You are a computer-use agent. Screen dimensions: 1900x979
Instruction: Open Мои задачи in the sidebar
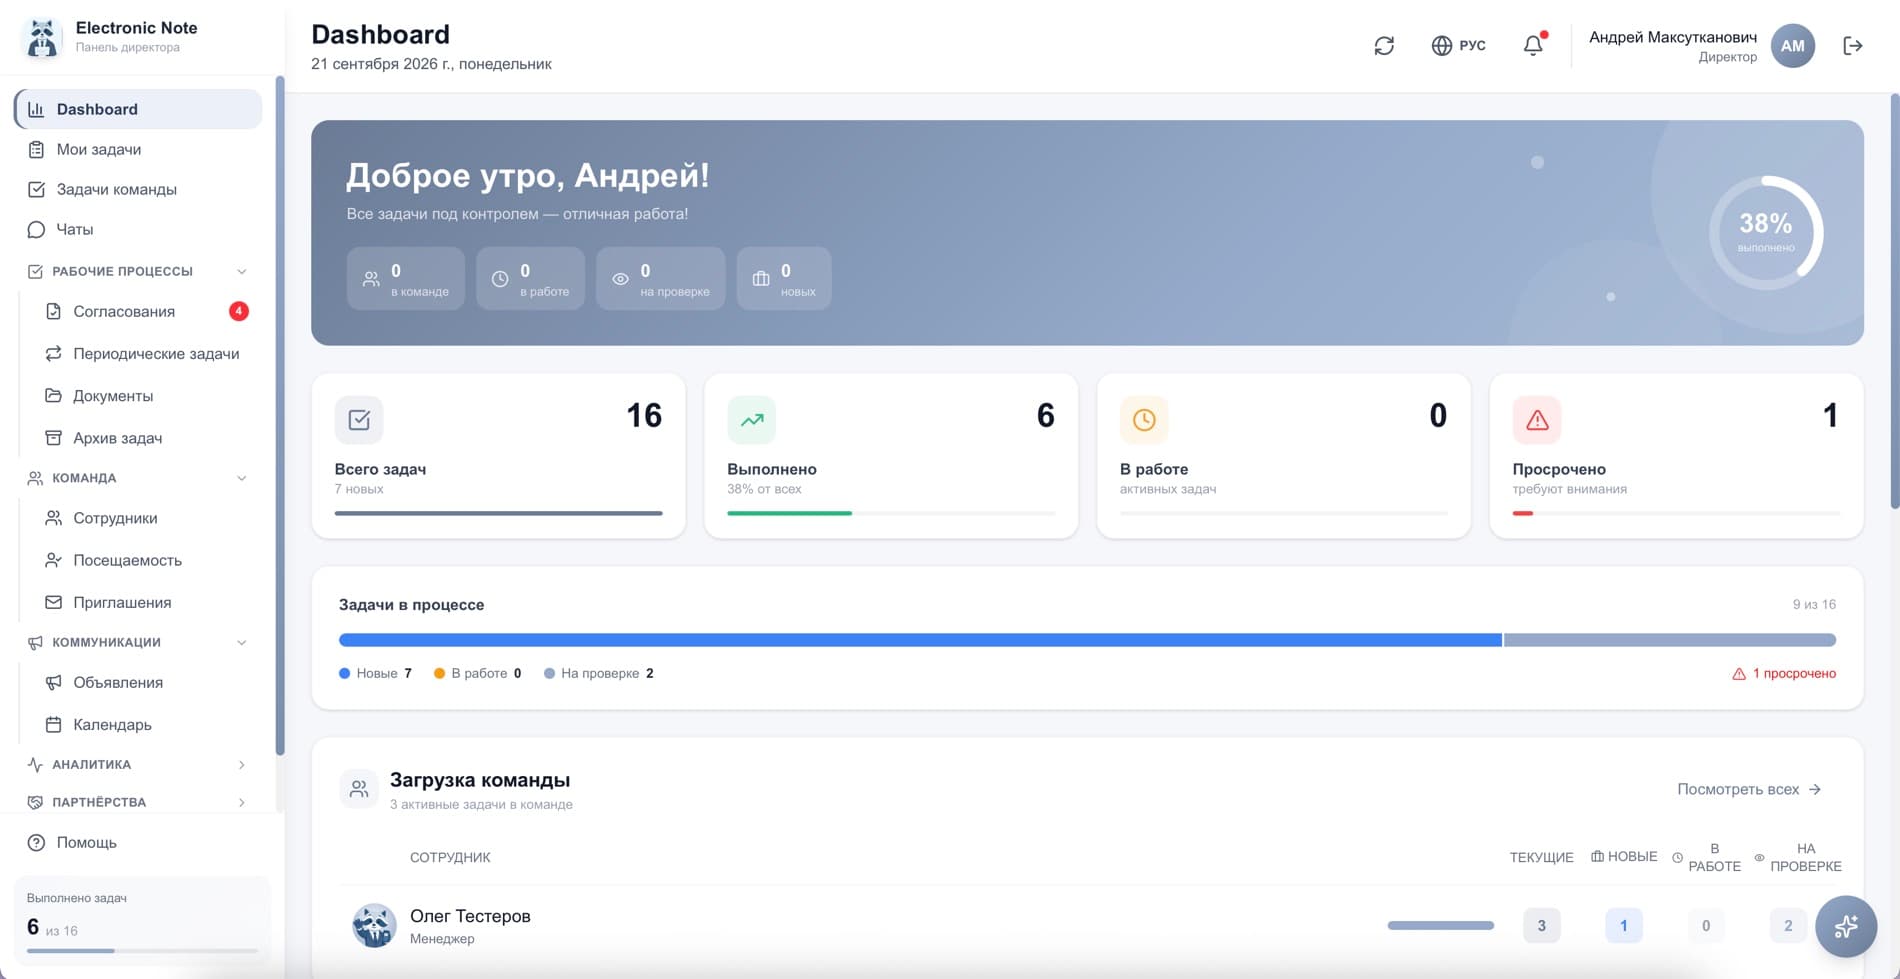pyautogui.click(x=138, y=149)
